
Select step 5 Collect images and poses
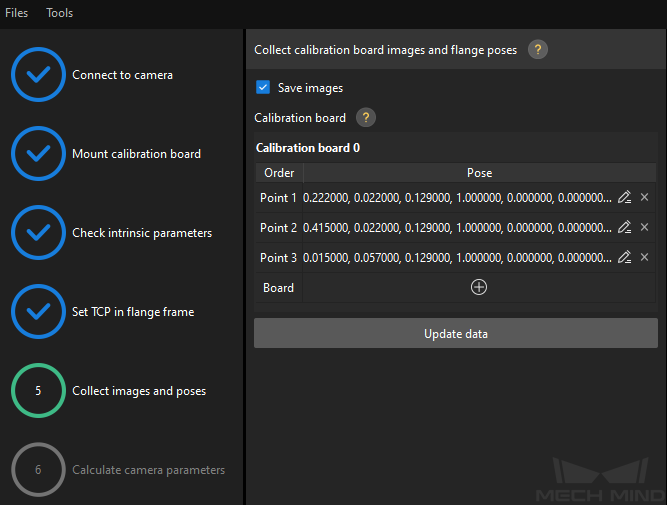tap(109, 391)
